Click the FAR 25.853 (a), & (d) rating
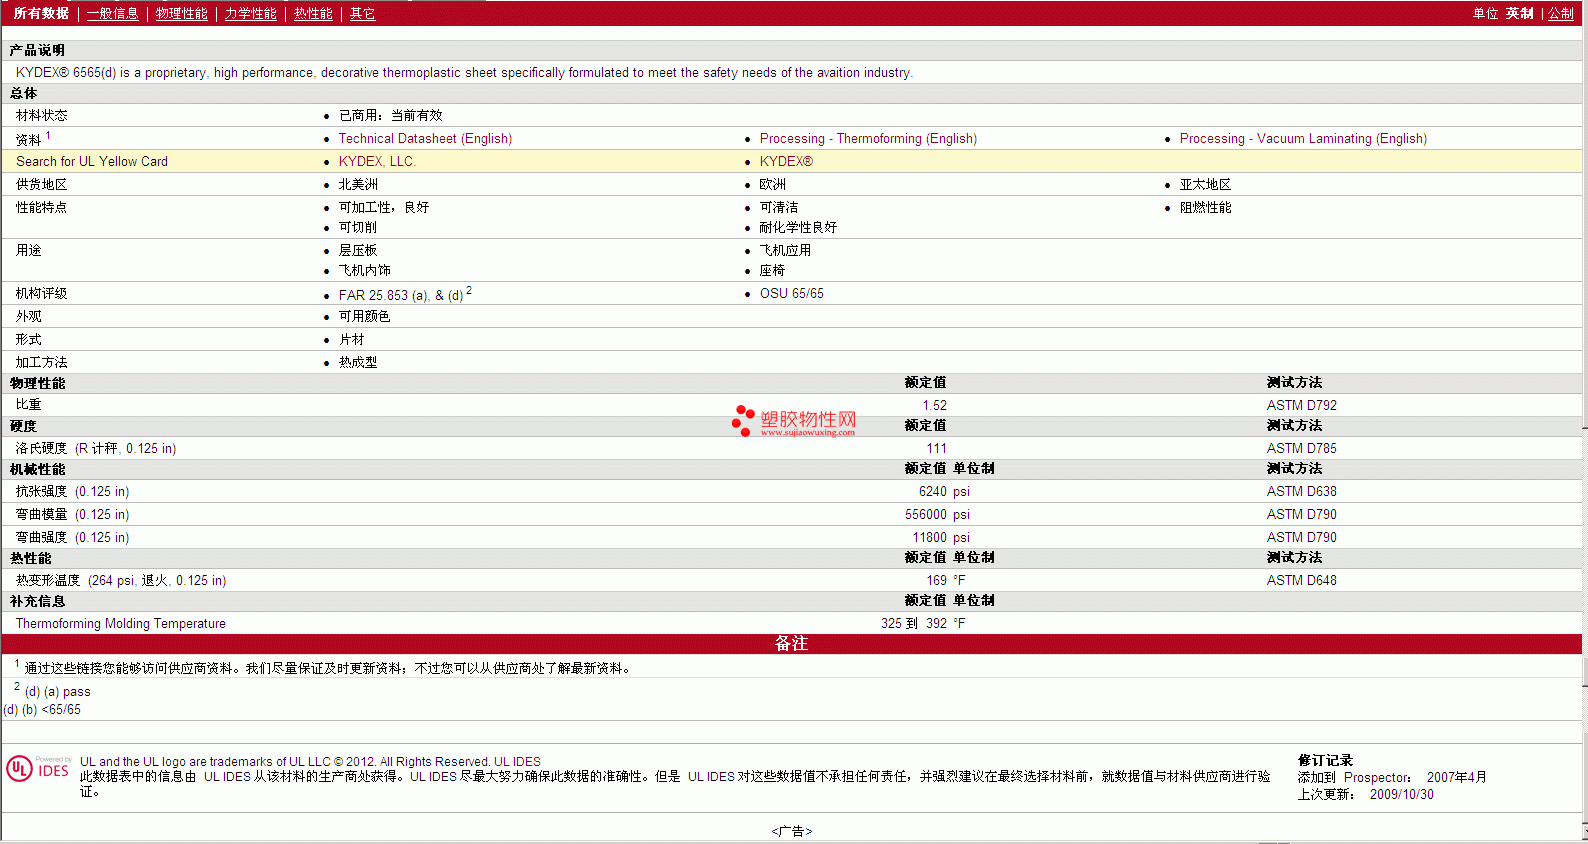1588x844 pixels. (x=401, y=296)
